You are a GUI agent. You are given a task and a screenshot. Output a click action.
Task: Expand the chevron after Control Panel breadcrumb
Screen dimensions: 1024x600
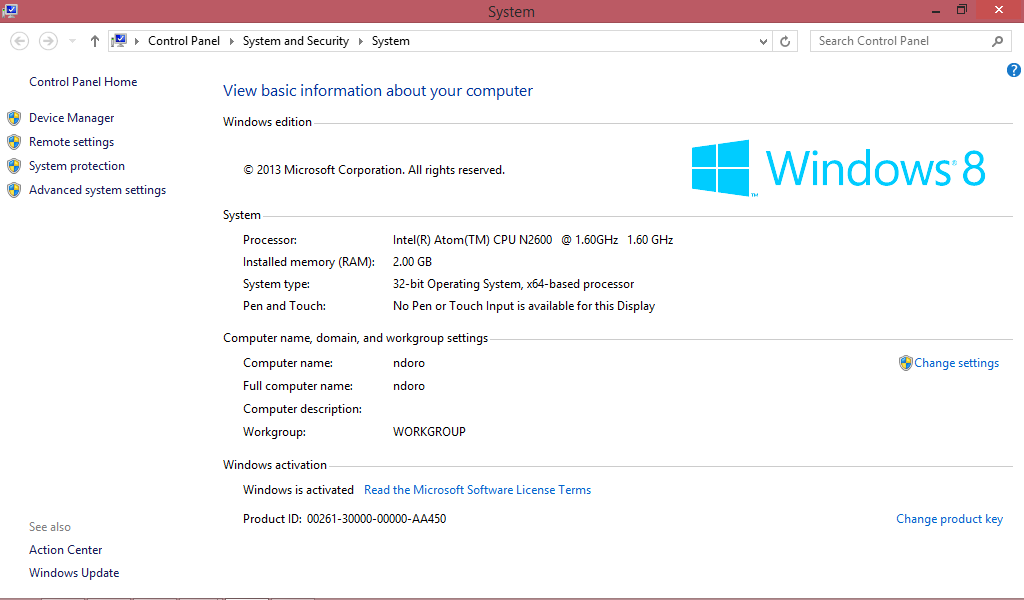pos(232,41)
